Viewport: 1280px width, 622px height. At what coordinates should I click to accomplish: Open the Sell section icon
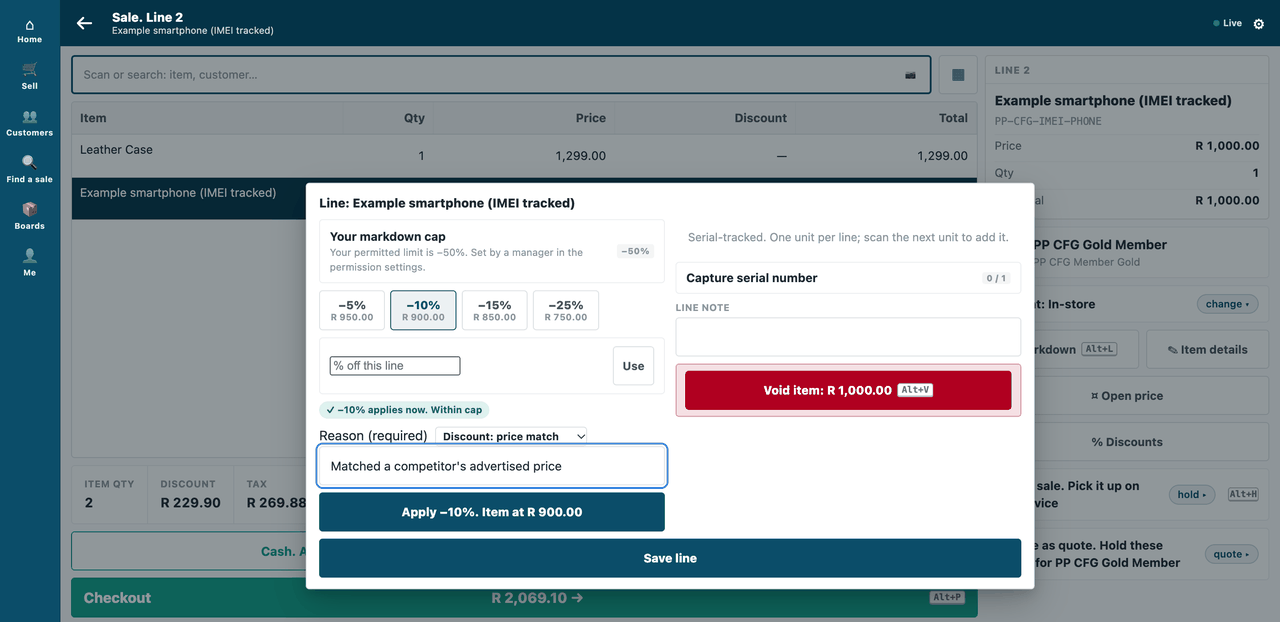(x=30, y=69)
